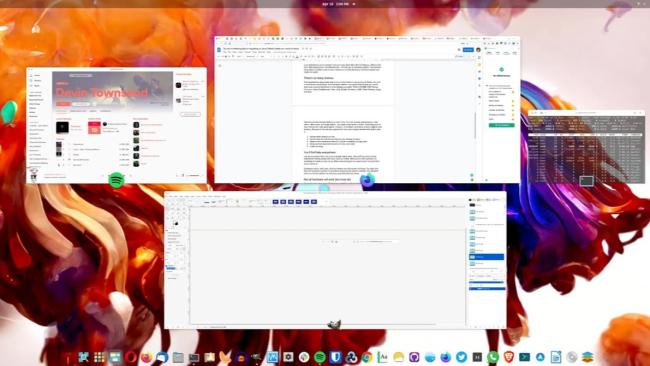Select the dark terminal window preview
Viewport: 650px width, 366px height.
pos(586,146)
